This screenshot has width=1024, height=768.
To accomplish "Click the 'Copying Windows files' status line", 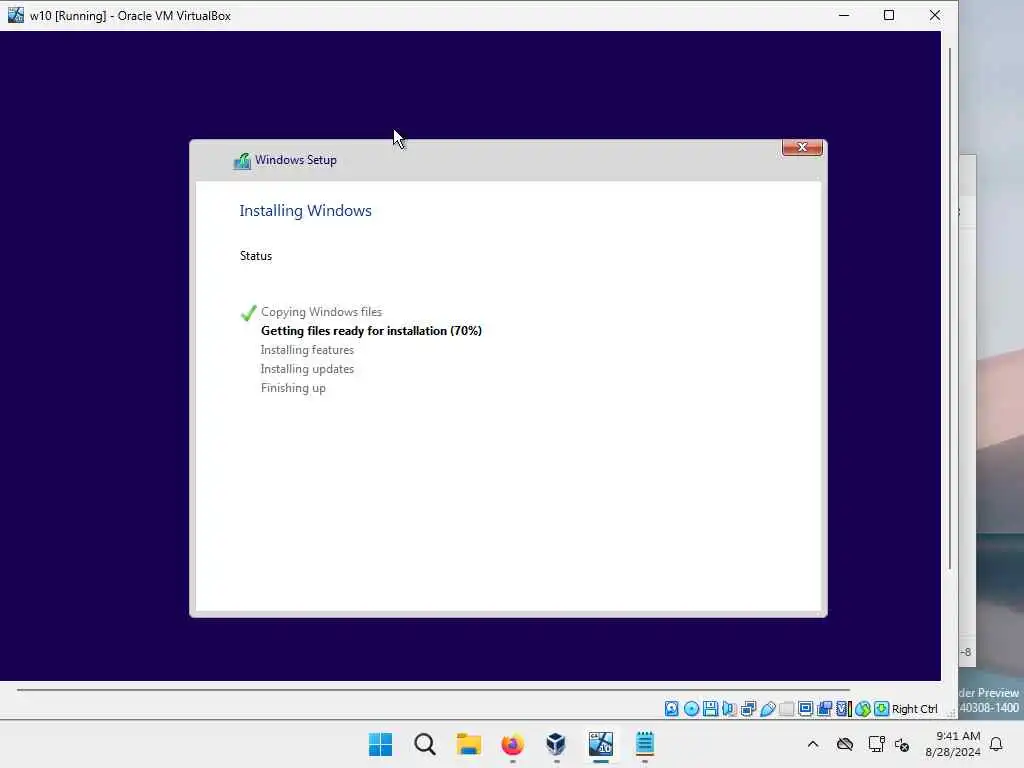I will coord(321,312).
